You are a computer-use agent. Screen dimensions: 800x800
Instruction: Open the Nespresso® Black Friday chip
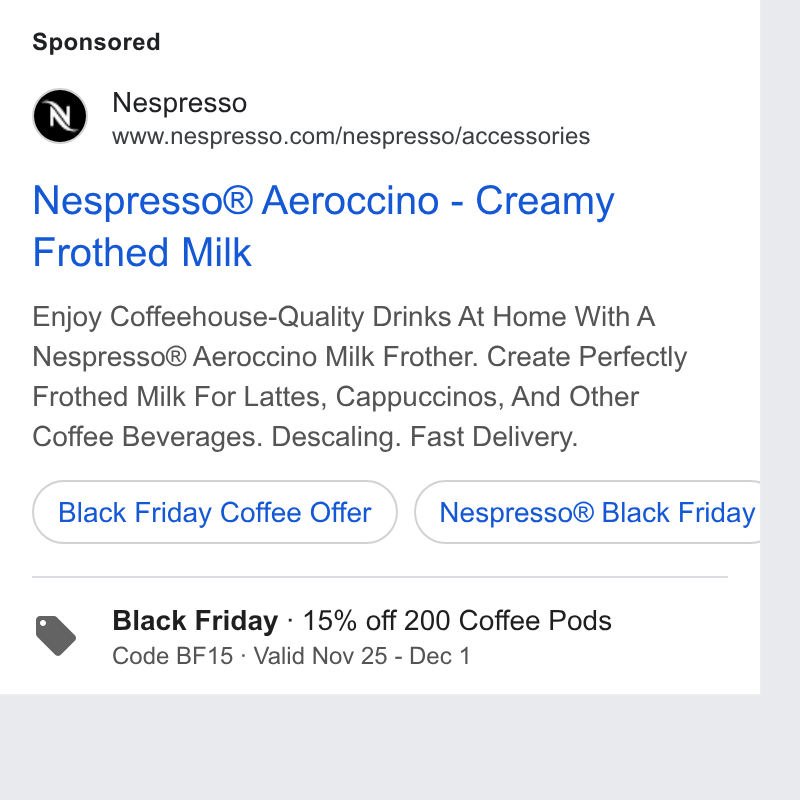(587, 512)
